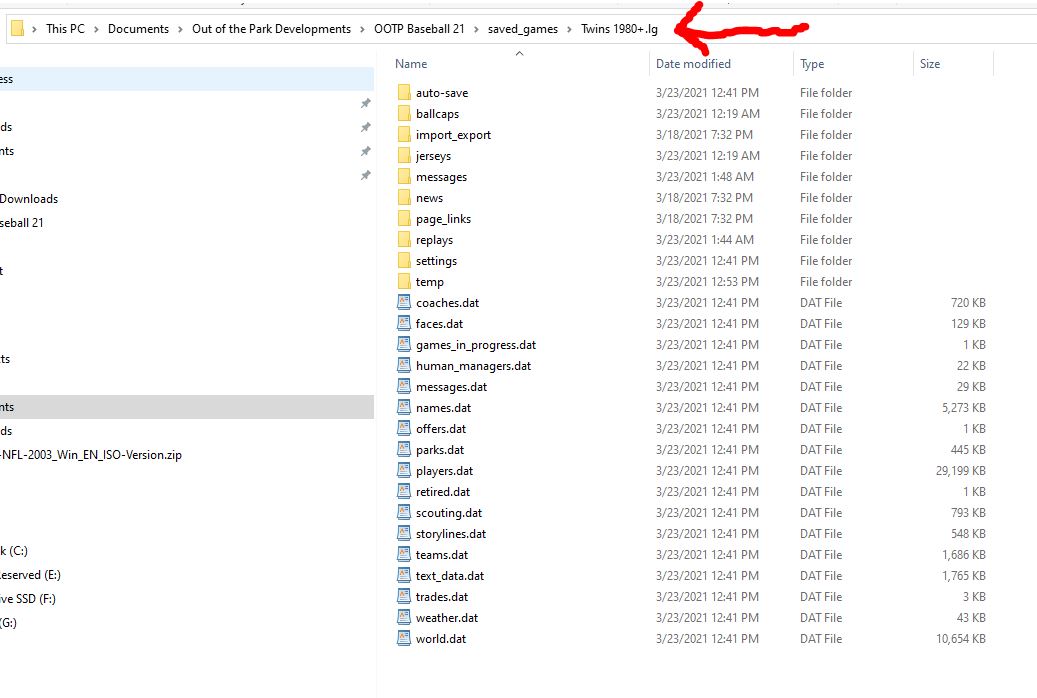Click replays' 3/23/2021 1:44 AM date

(704, 240)
